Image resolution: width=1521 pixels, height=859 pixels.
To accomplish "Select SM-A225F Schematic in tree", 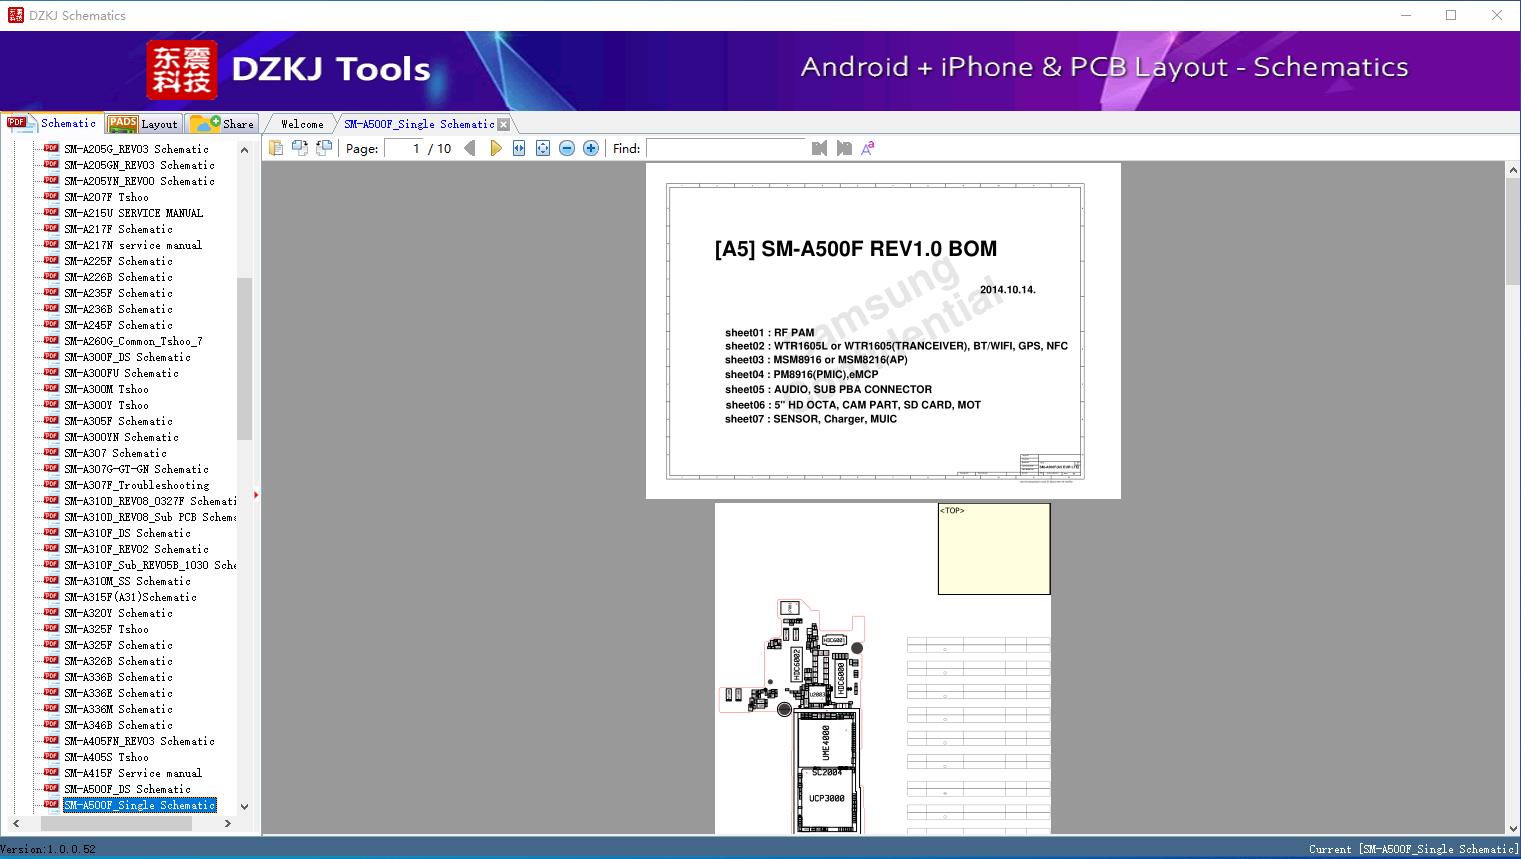I will click(118, 261).
